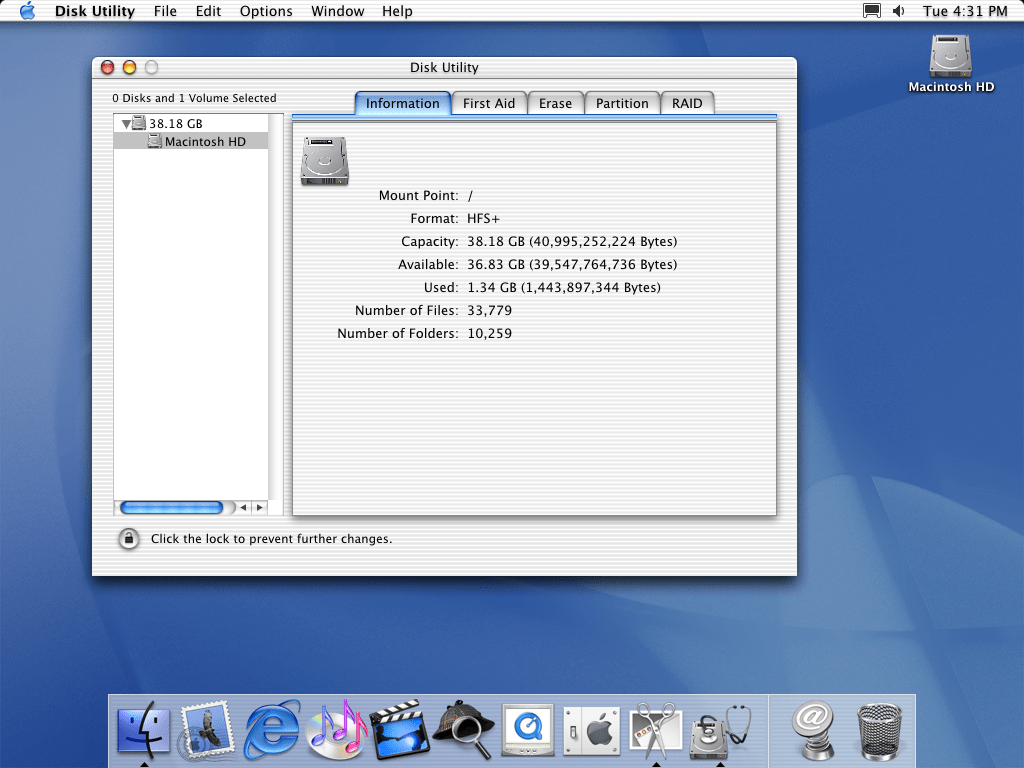Open QuickTime Player in the Dock
Screen dimensions: 1024x768
pos(527,730)
